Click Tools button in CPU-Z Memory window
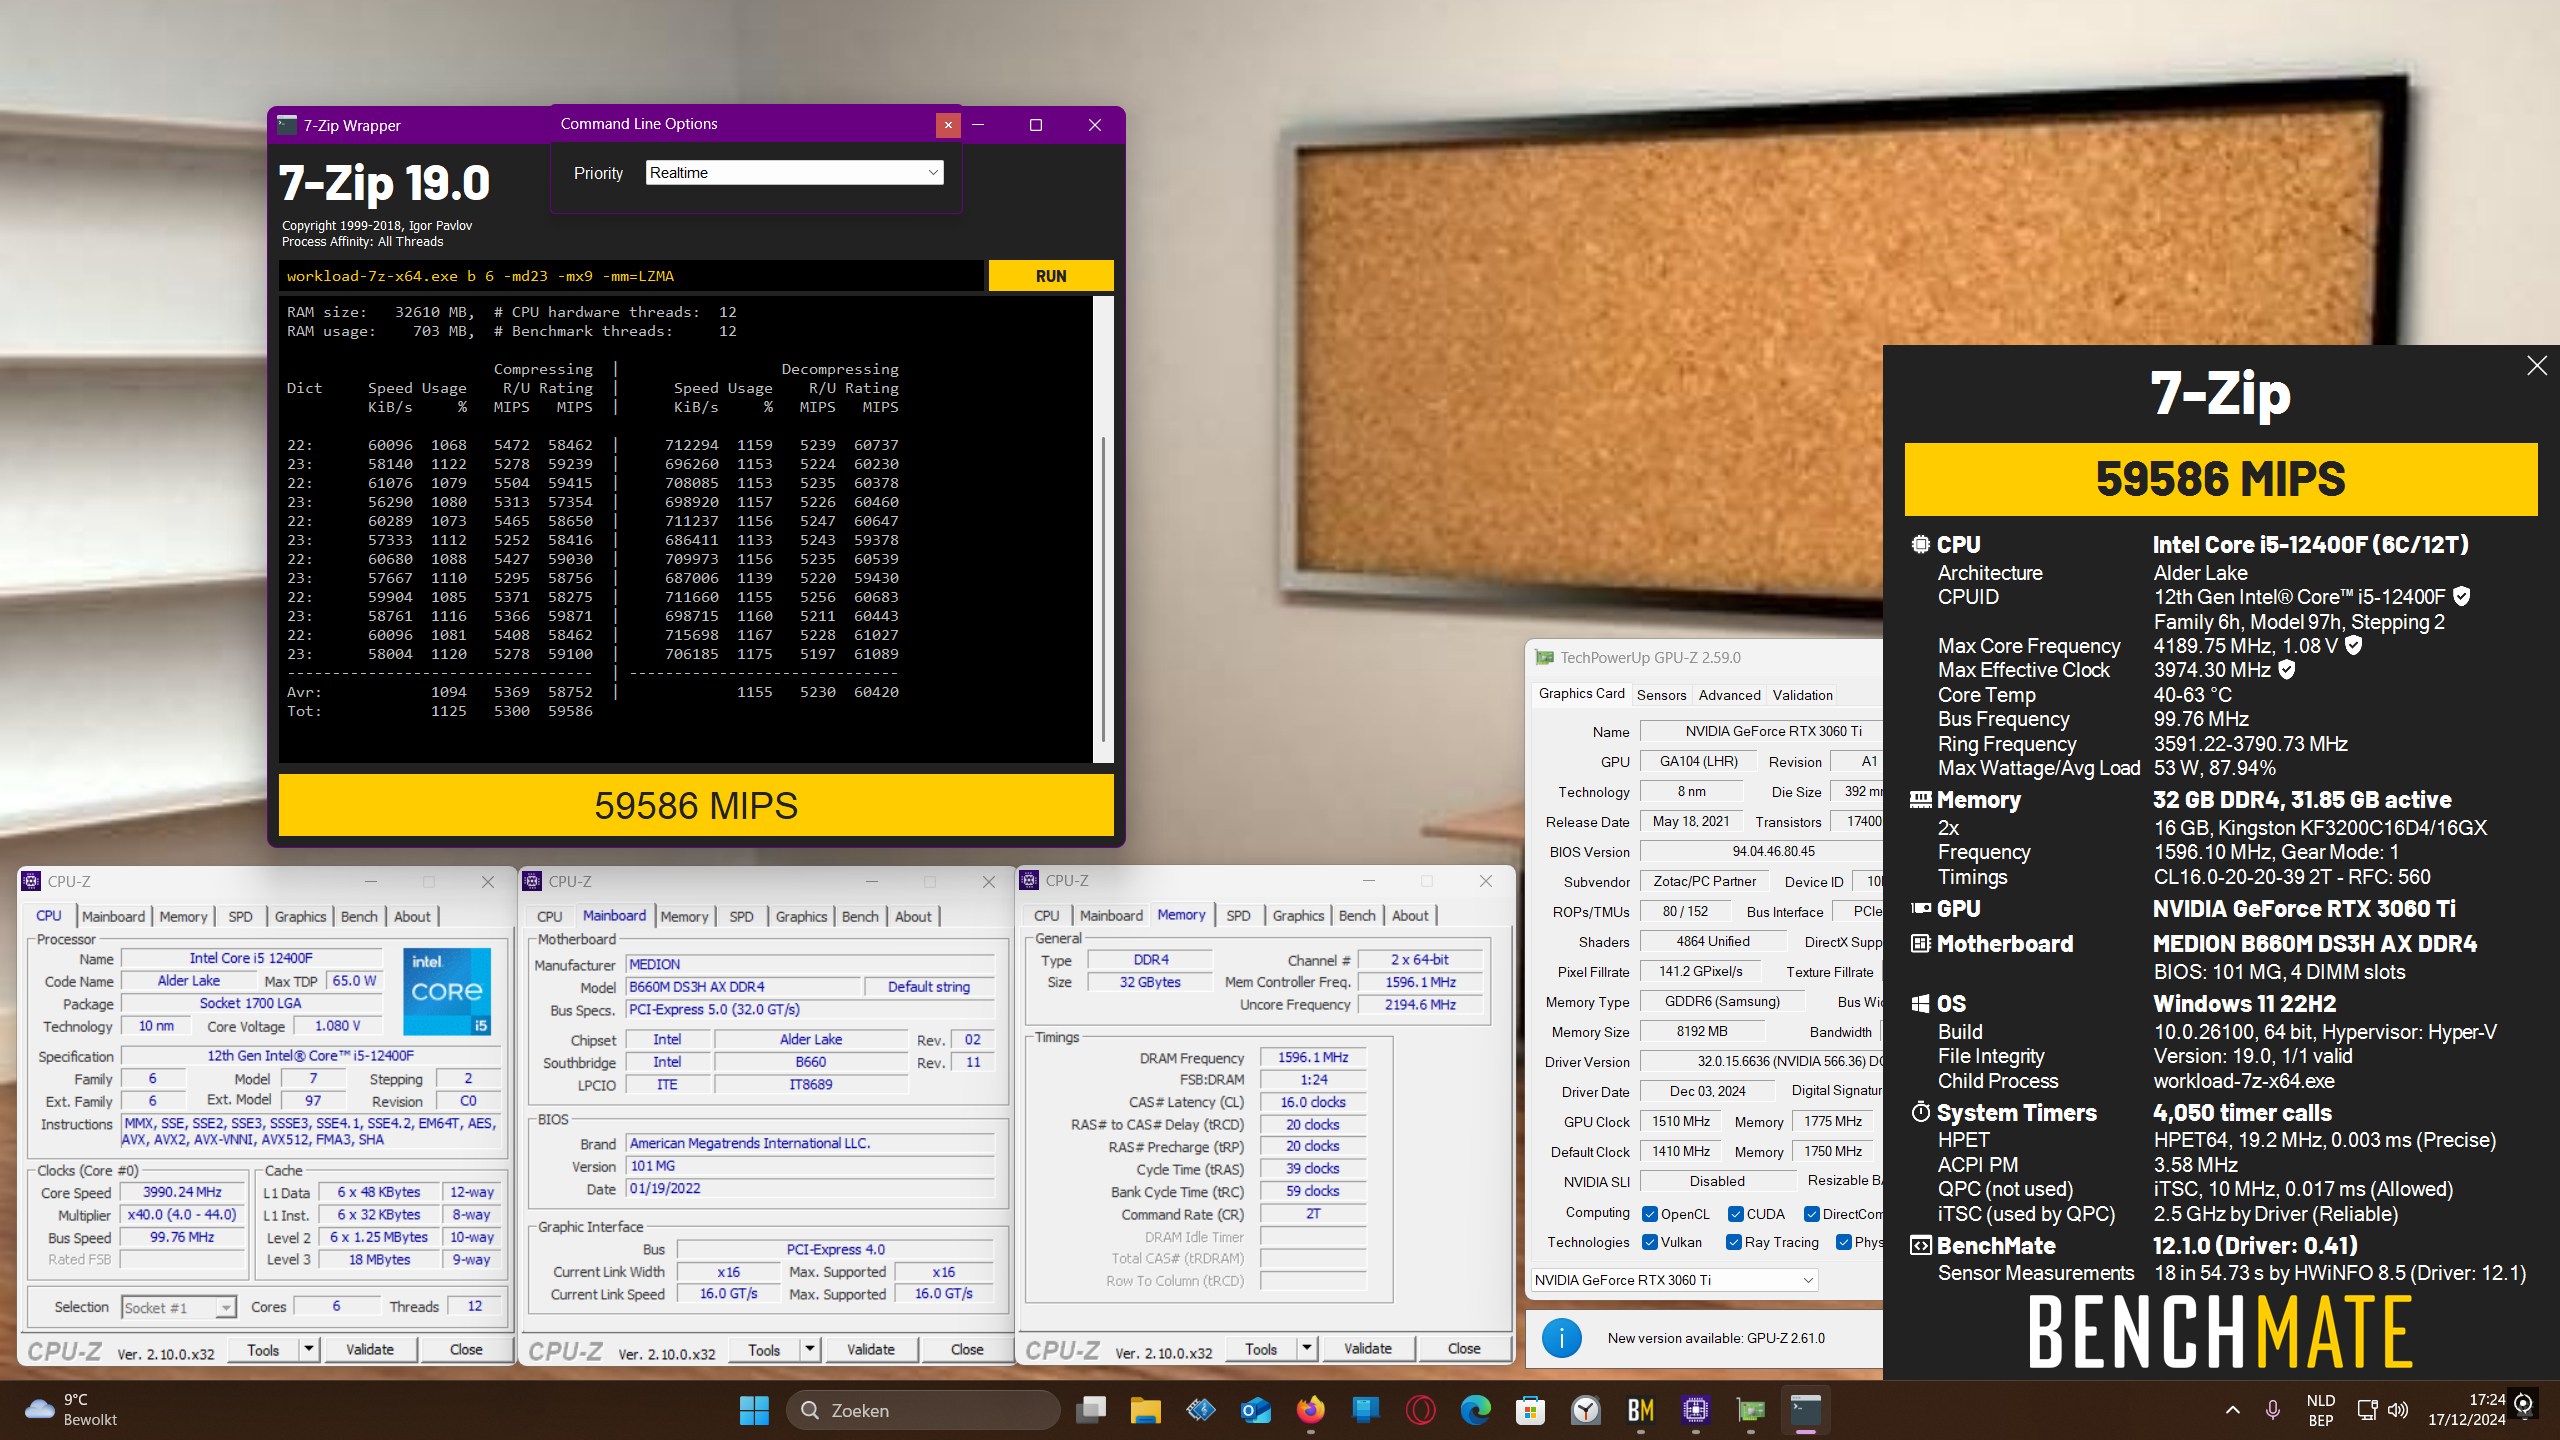This screenshot has width=2560, height=1440. 1261,1349
